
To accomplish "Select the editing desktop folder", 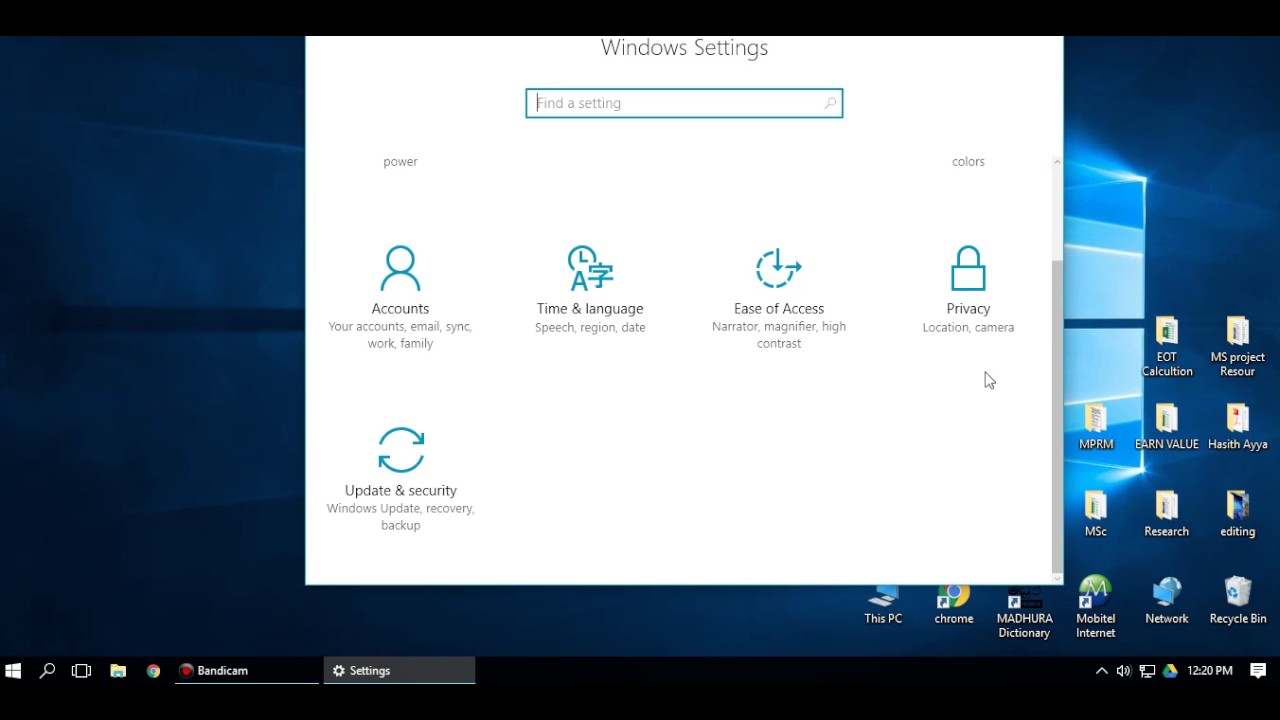I will (x=1238, y=514).
